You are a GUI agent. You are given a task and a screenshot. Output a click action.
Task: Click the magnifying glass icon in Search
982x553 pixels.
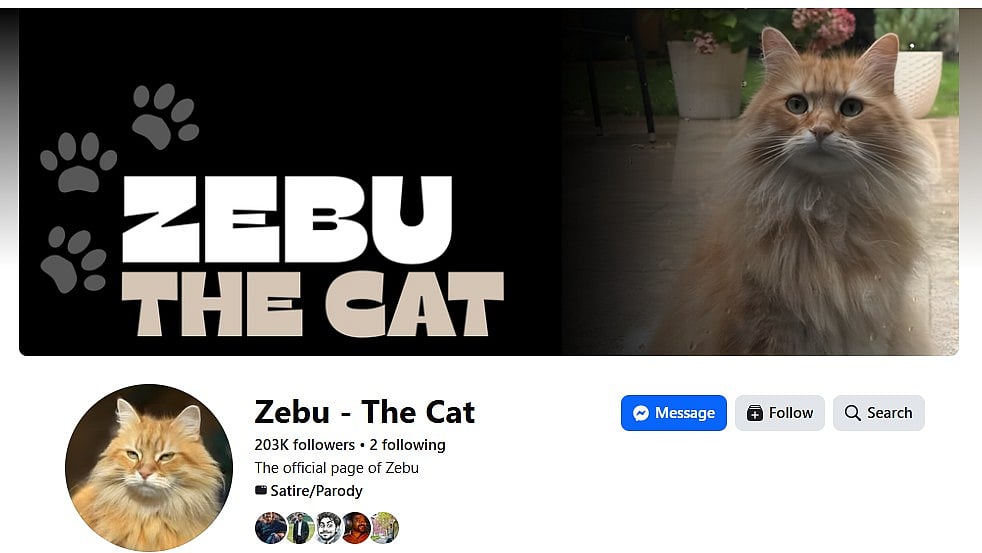(x=852, y=413)
